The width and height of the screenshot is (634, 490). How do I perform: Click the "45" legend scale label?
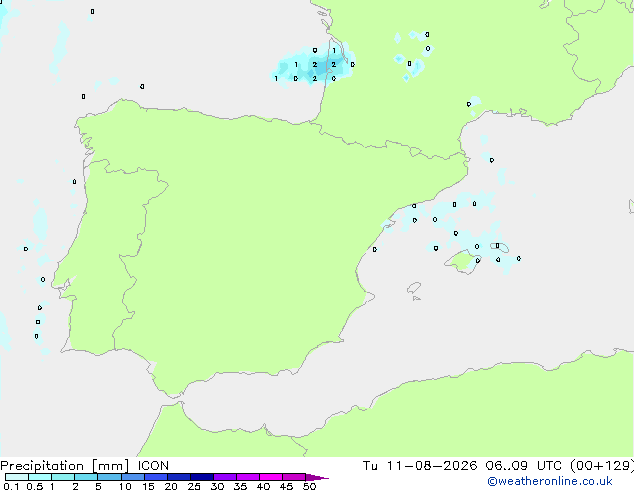(286, 486)
